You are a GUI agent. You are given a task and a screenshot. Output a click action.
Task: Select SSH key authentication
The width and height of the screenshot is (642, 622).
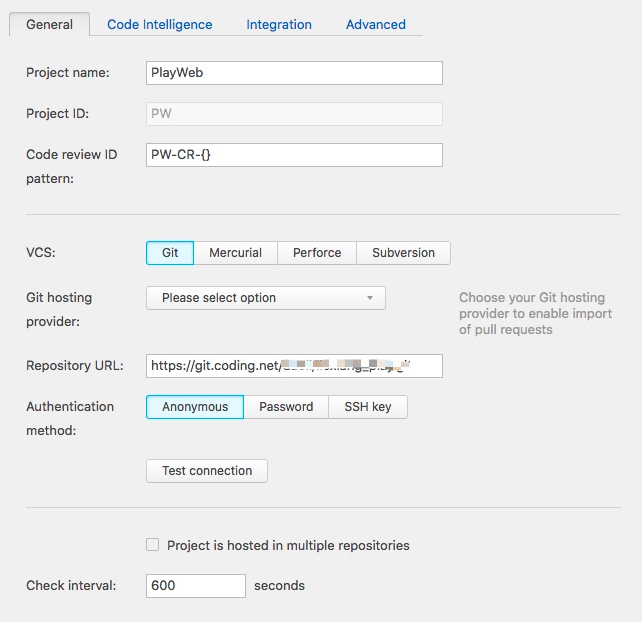coord(367,407)
